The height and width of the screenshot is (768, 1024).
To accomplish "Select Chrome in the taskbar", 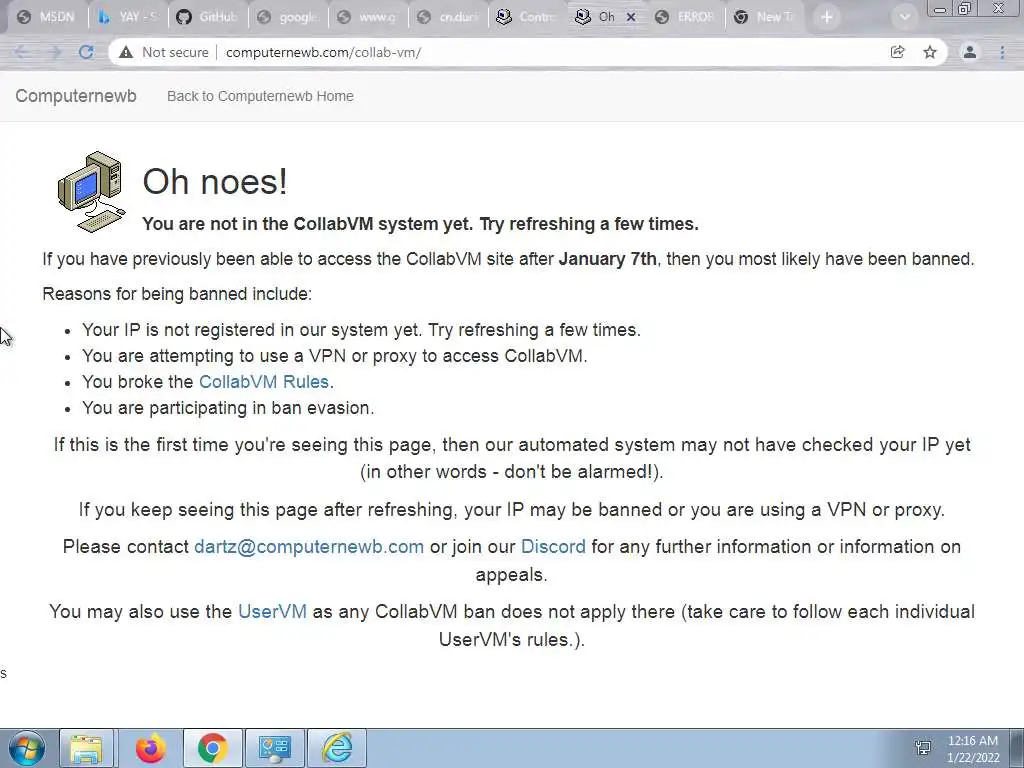I will click(x=212, y=748).
